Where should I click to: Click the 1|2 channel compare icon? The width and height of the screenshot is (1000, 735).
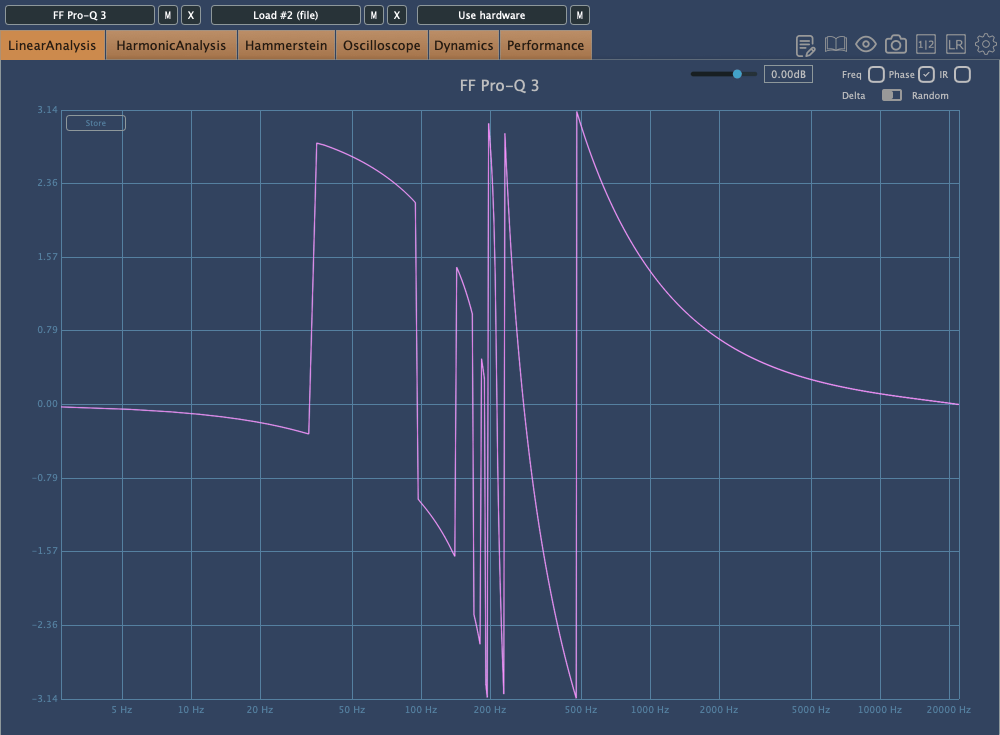click(926, 45)
